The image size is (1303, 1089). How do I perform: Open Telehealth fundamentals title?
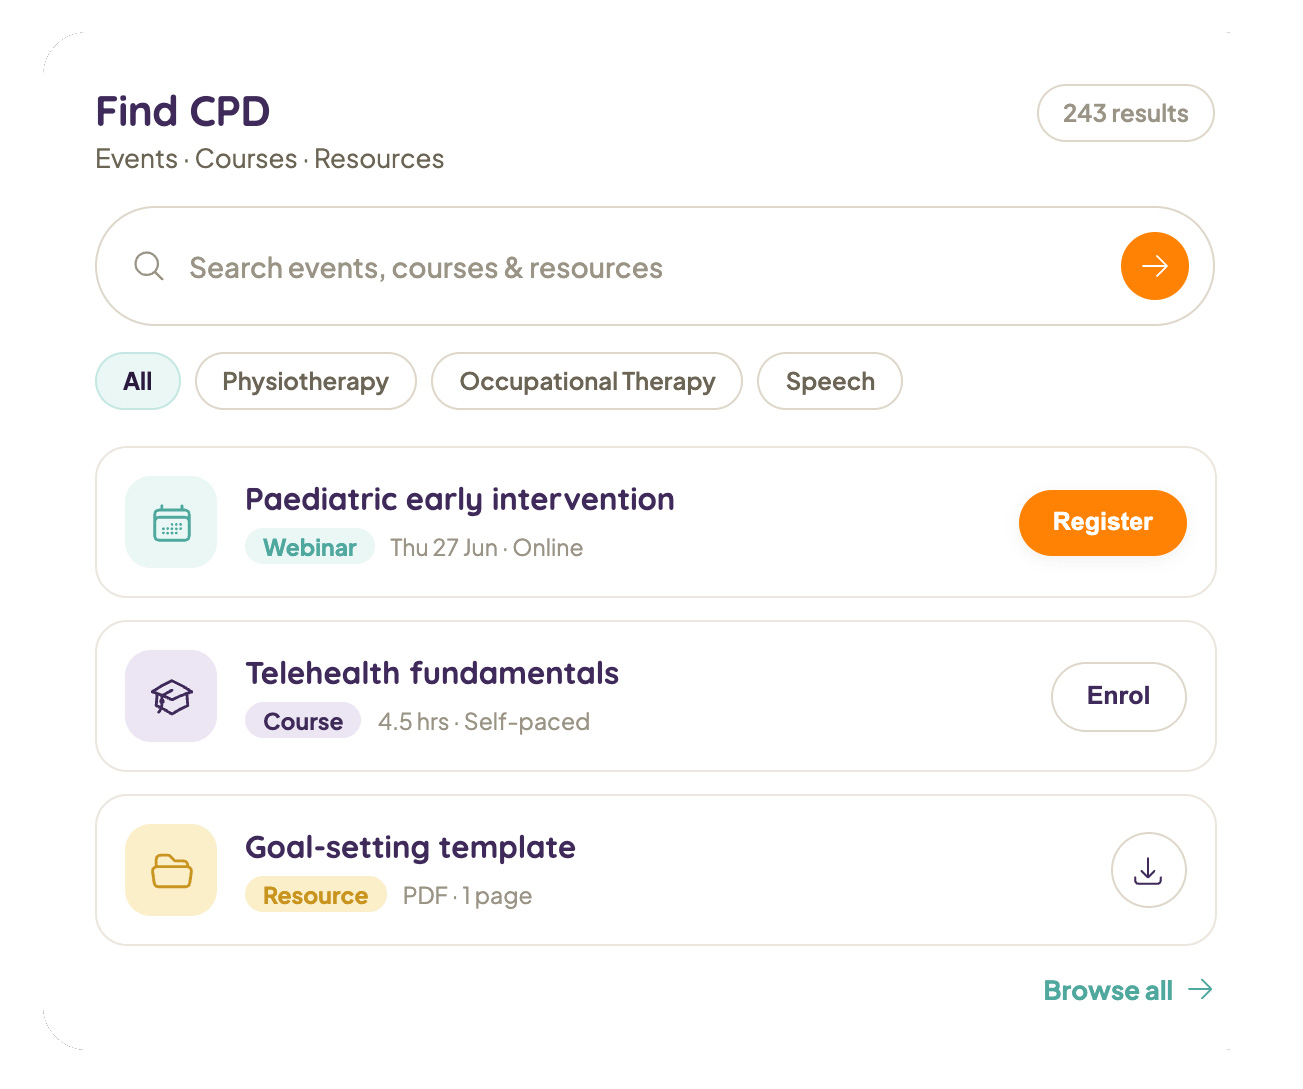432,673
